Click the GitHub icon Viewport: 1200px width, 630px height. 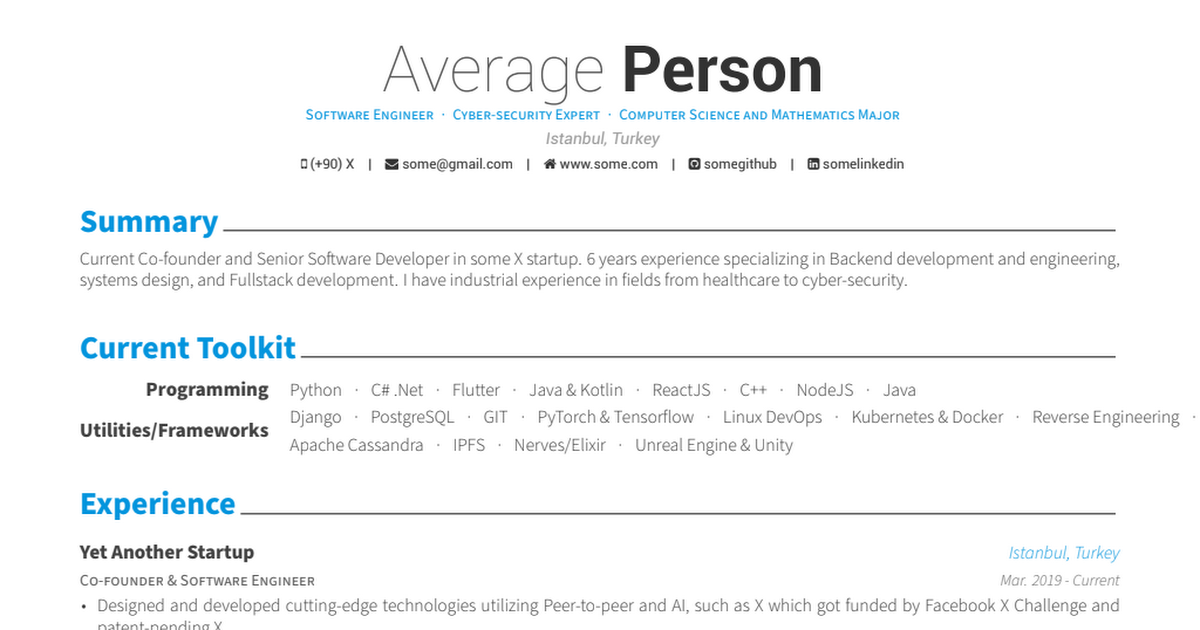(694, 164)
